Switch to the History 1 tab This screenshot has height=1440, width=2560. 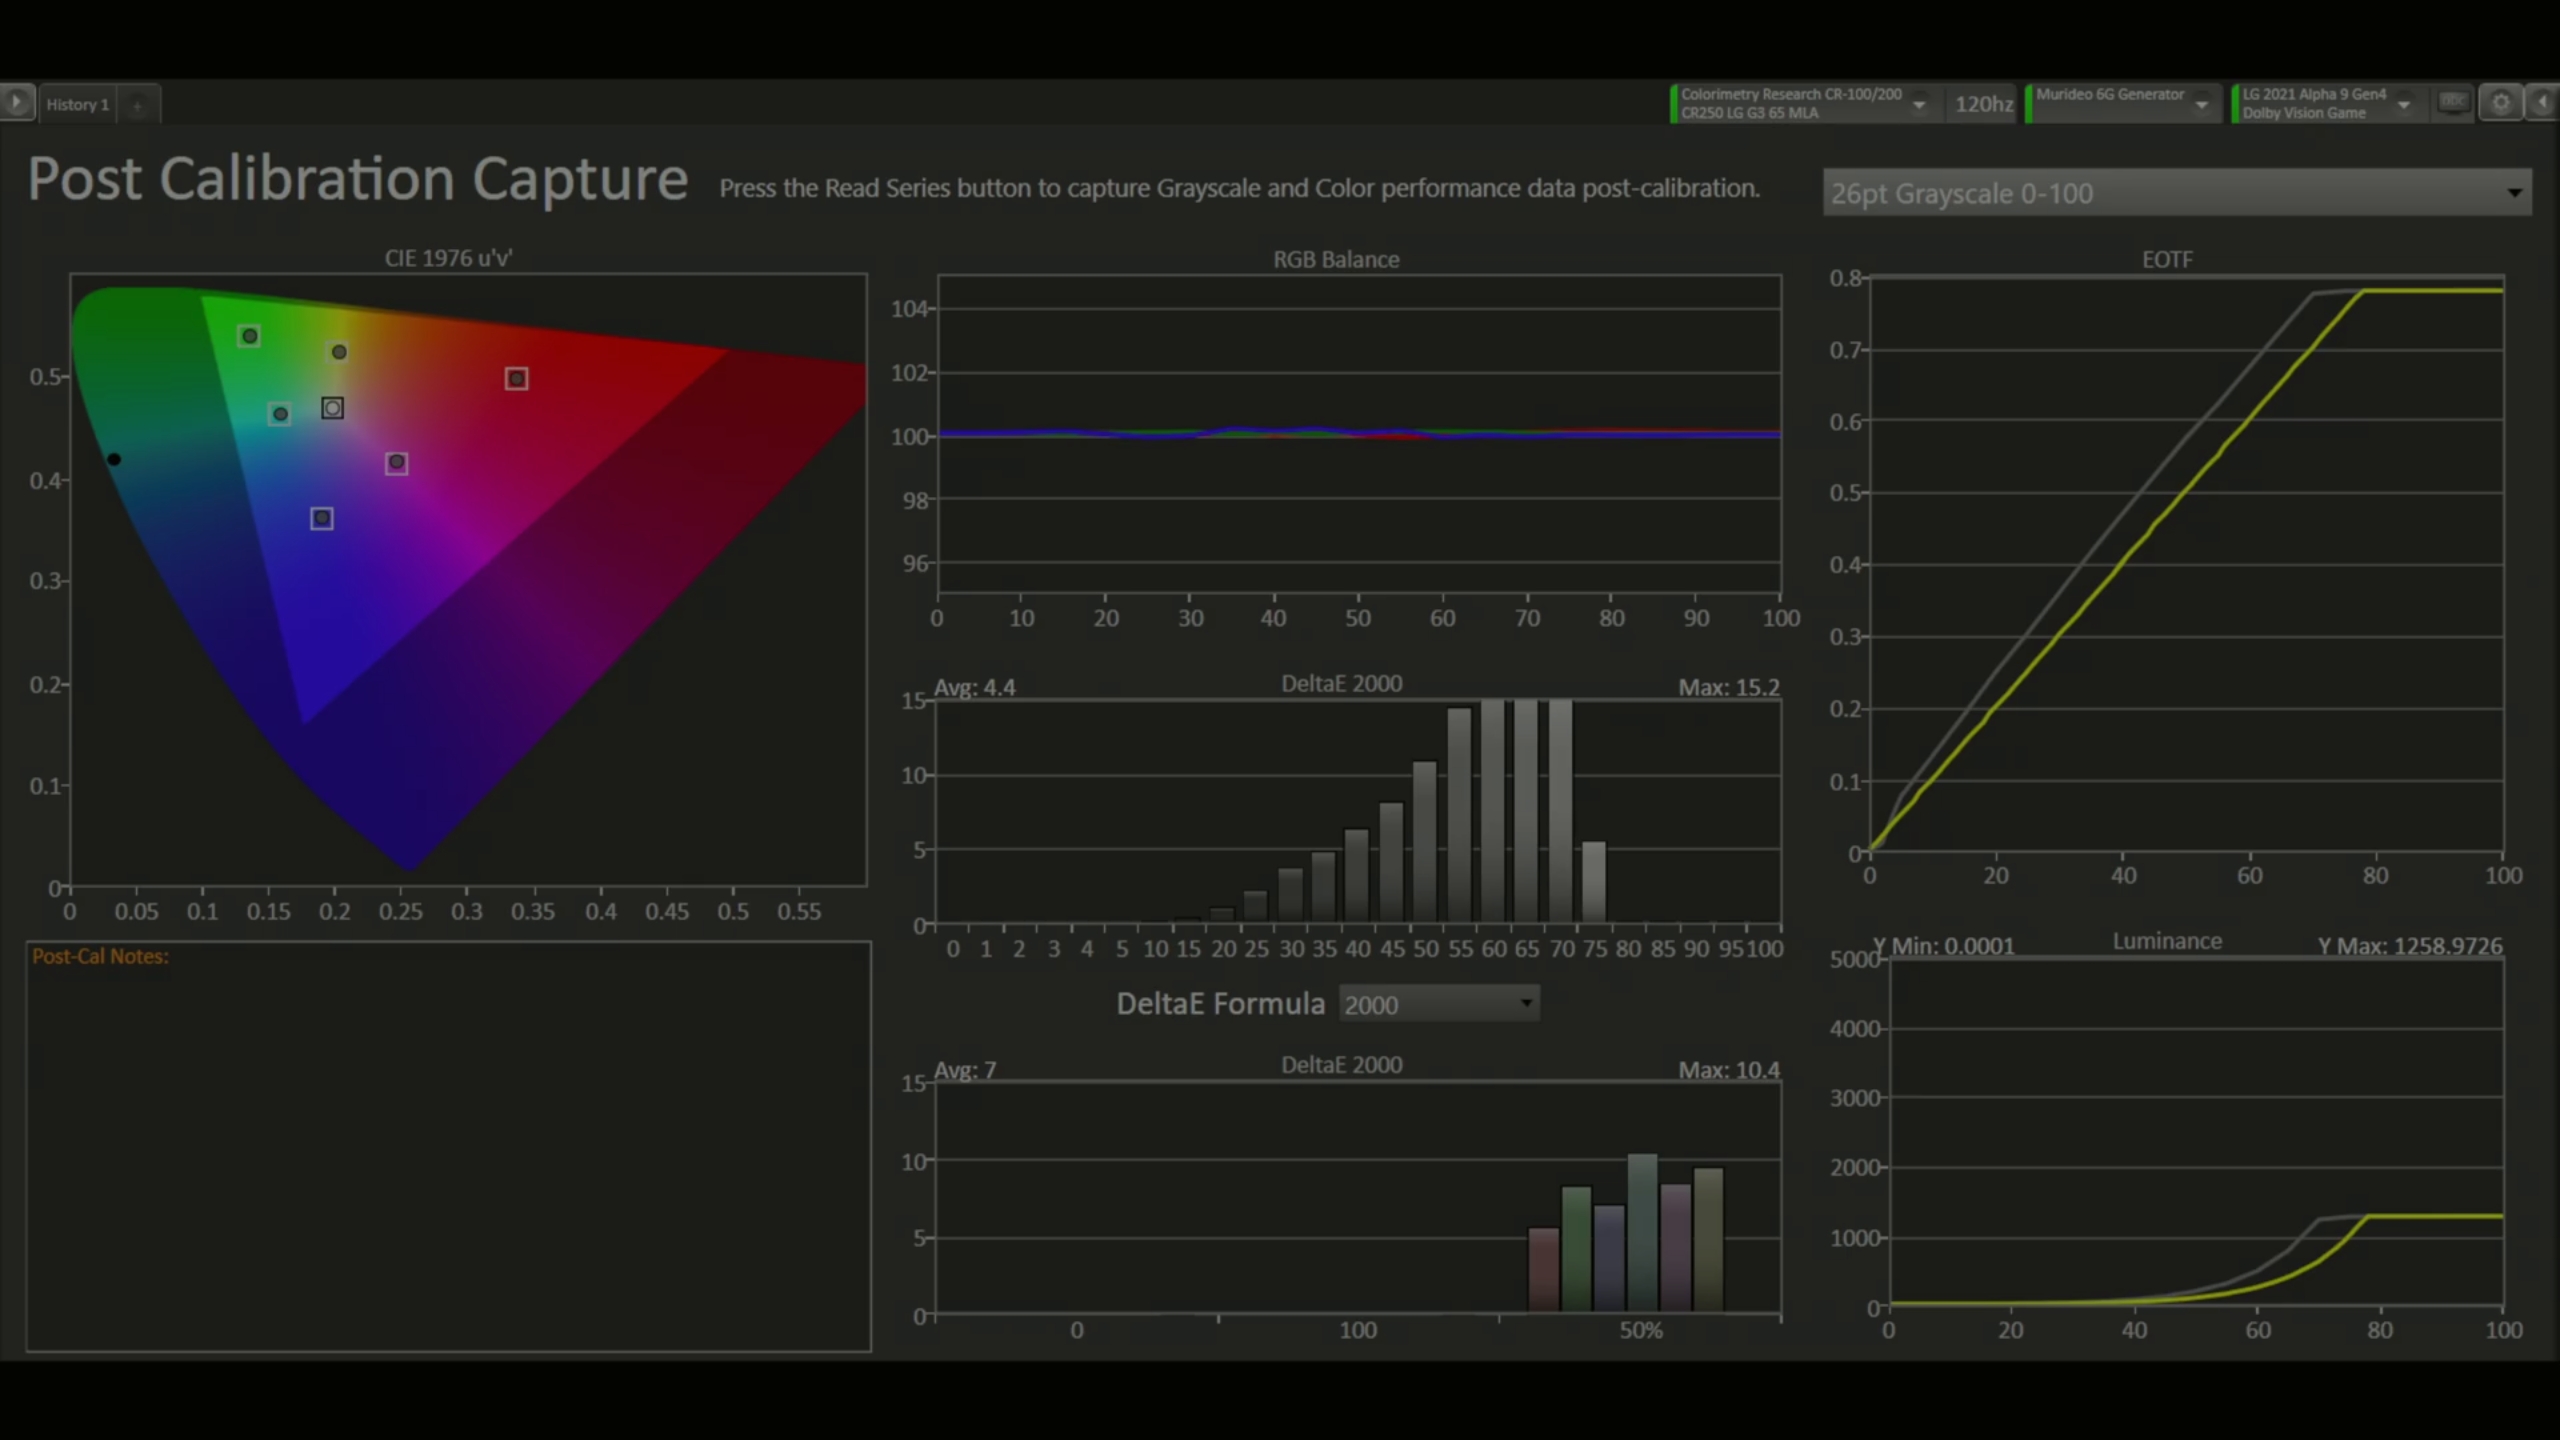(x=78, y=104)
